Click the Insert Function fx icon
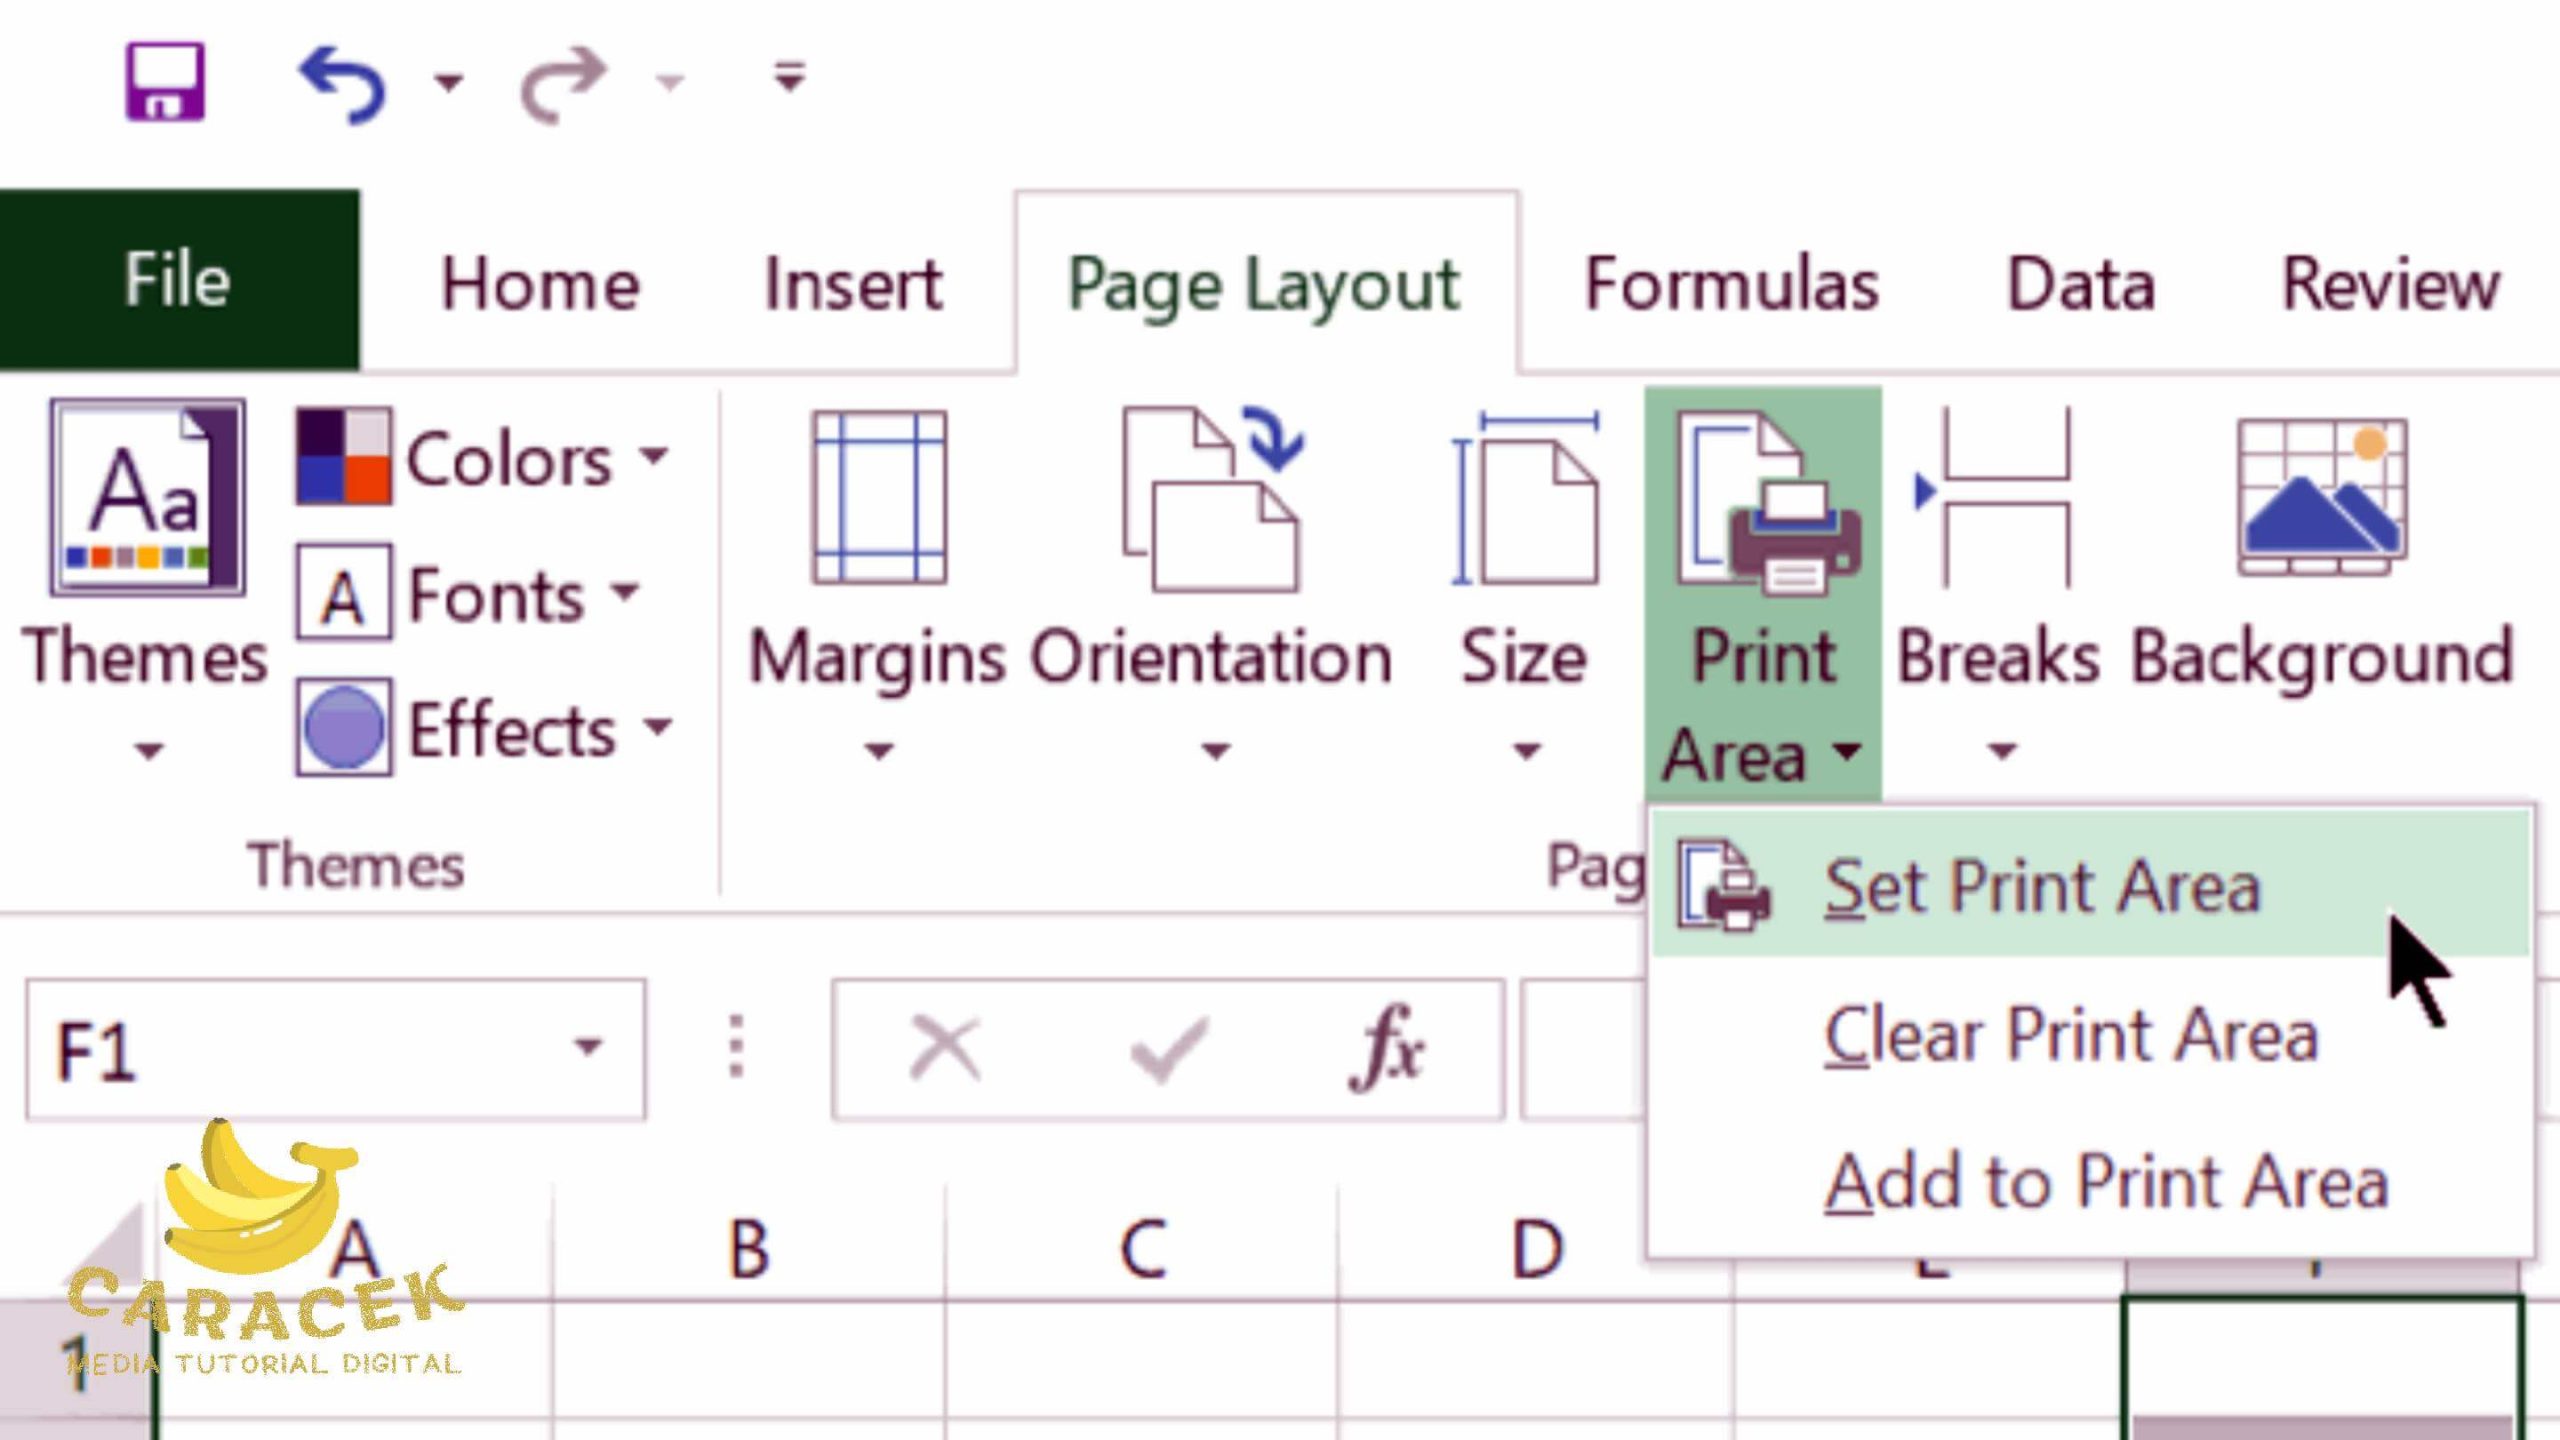 1387,1047
